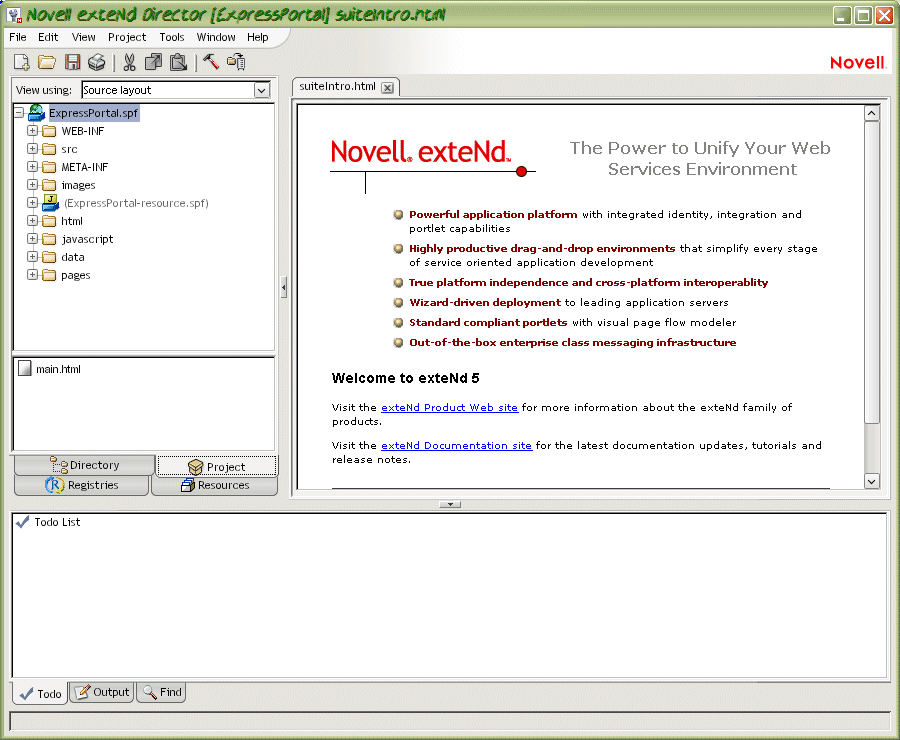Click the Todo List checkmark icon
The image size is (900, 740).
[x=22, y=522]
